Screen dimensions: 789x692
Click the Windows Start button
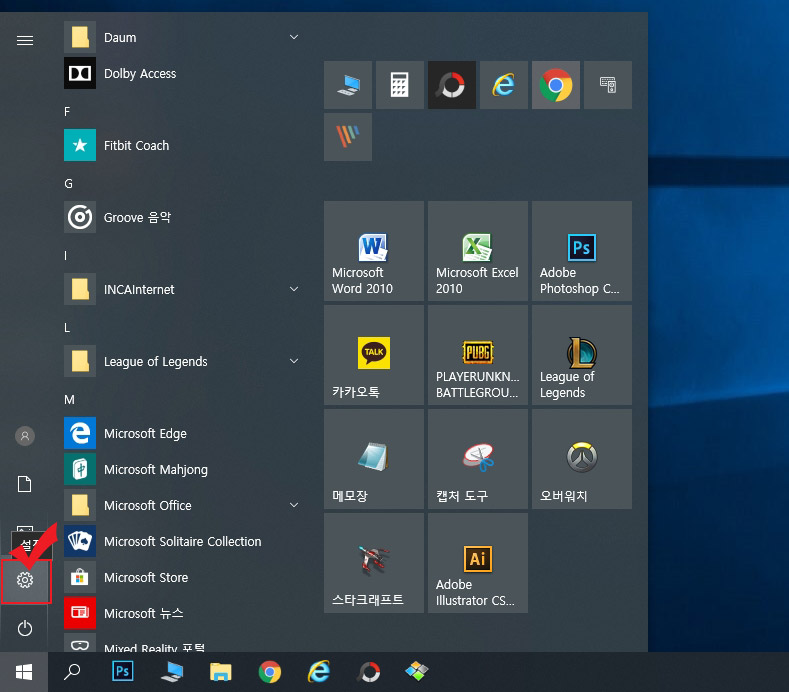click(24, 672)
